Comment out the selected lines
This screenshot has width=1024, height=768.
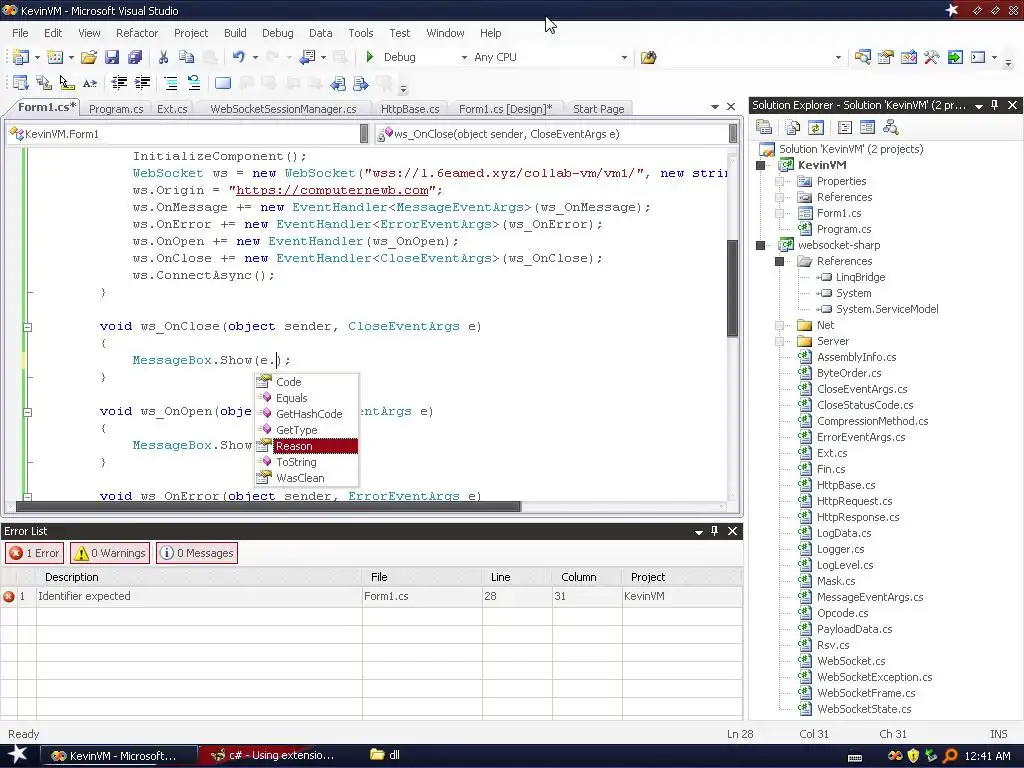coord(171,83)
